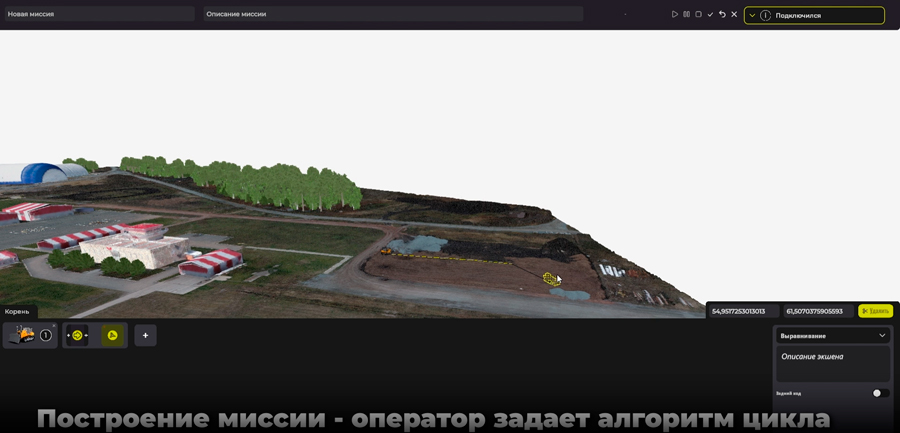Expand the "Подключился" status chevron
Screen dimensions: 900x433
pyautogui.click(x=752, y=15)
